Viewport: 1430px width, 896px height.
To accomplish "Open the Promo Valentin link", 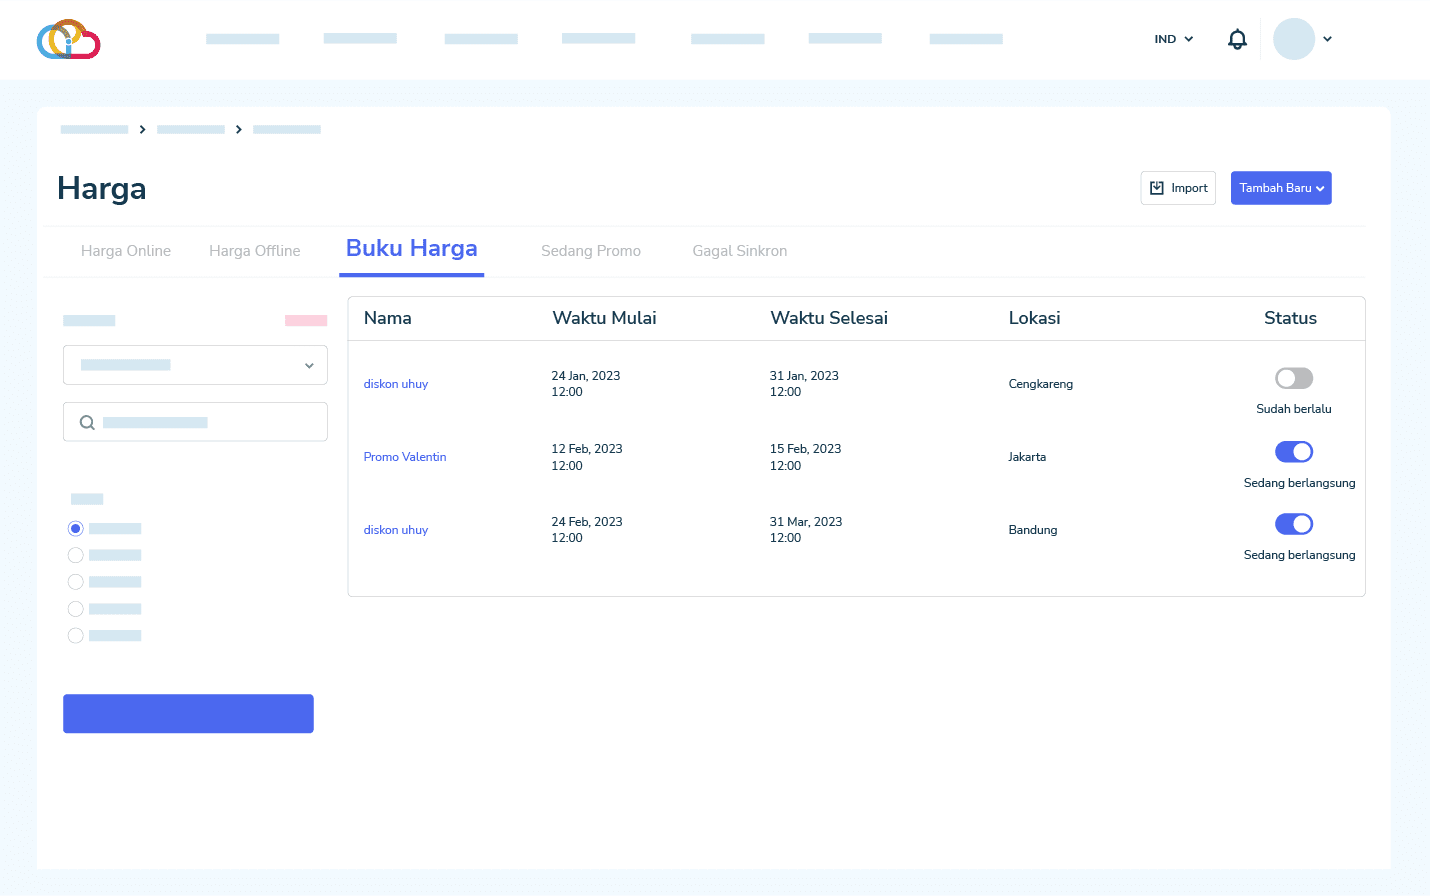I will 405,457.
